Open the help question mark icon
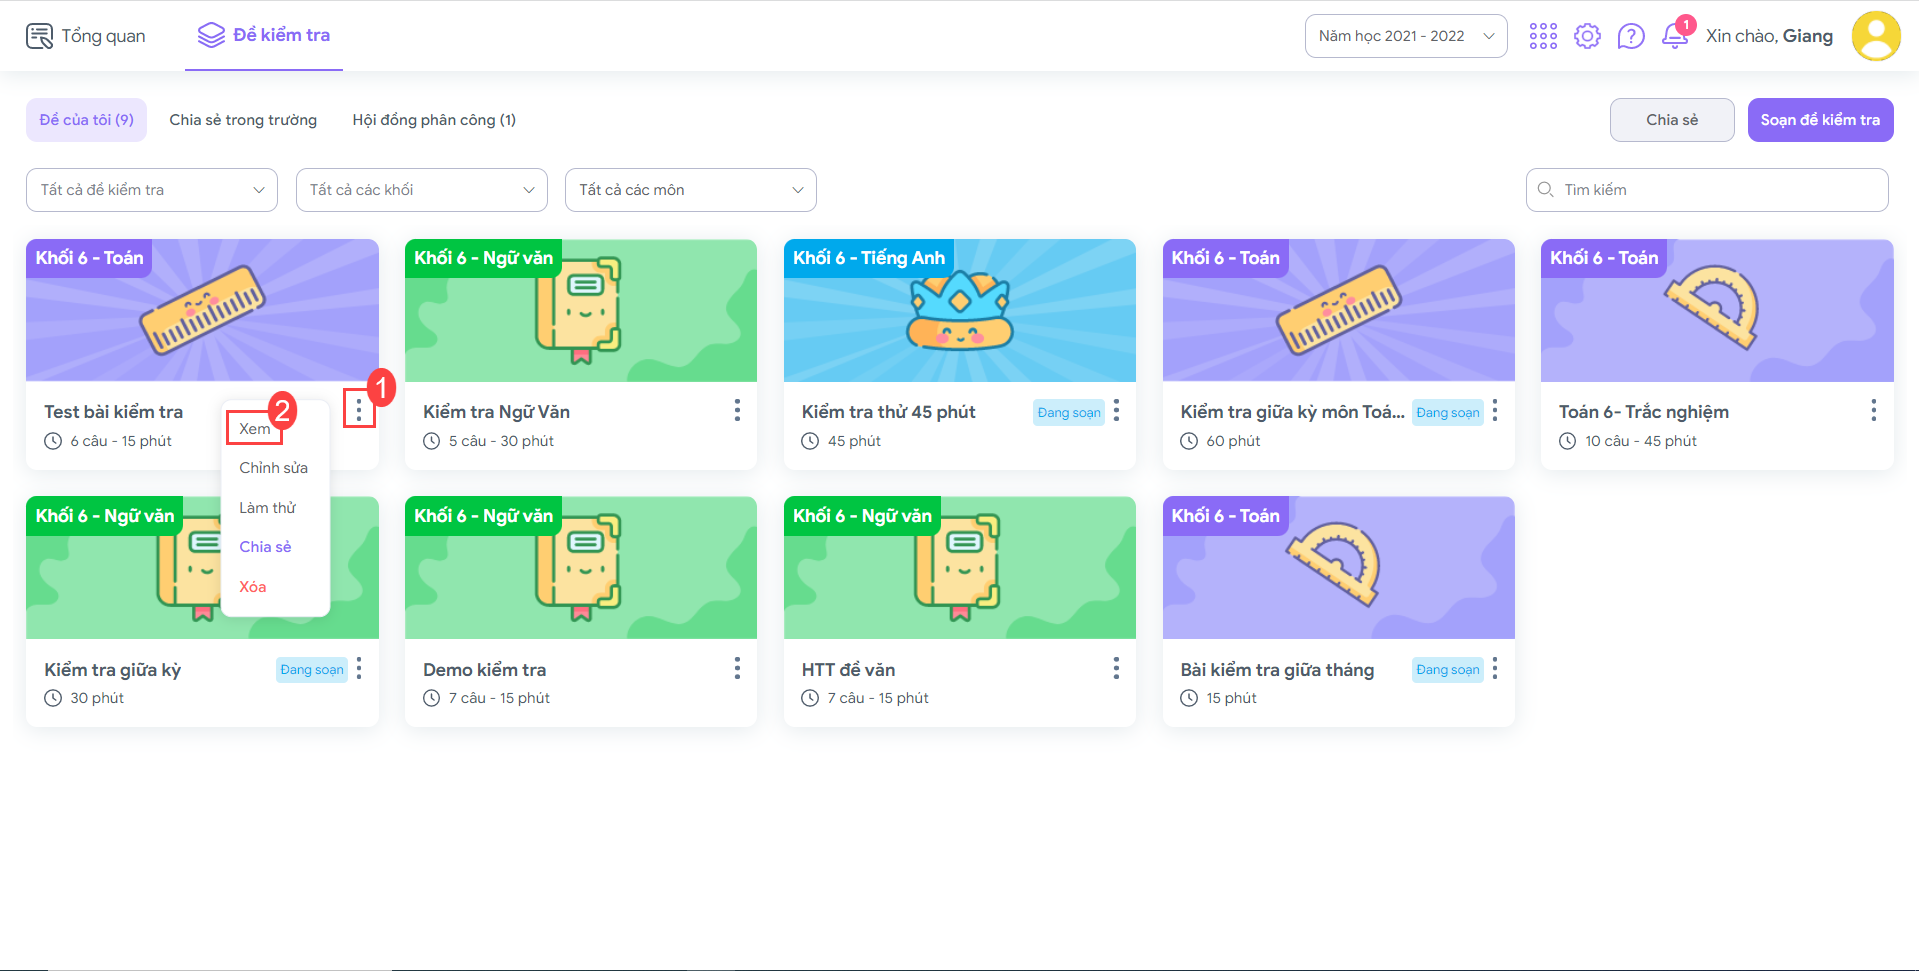Screen dimensions: 1919x971 pos(1631,36)
